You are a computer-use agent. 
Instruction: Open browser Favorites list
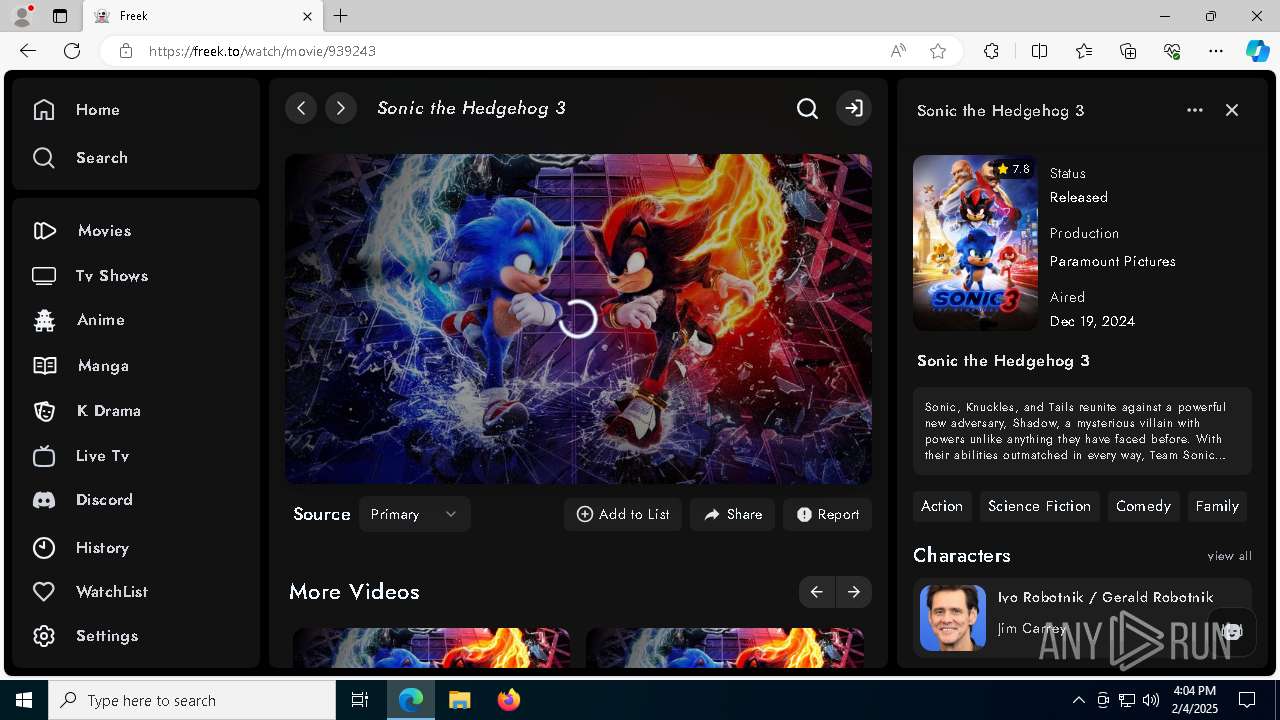tap(1084, 51)
